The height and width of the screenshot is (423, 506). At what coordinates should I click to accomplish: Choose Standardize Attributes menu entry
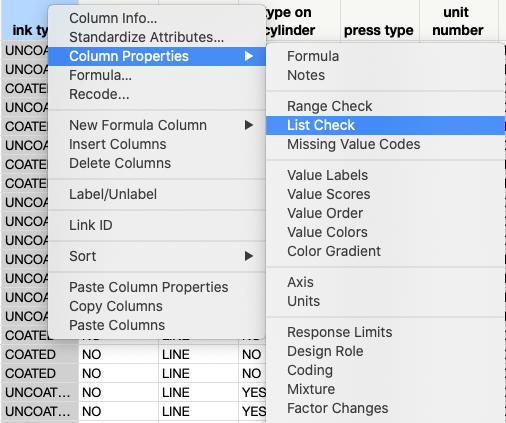[x=146, y=37]
